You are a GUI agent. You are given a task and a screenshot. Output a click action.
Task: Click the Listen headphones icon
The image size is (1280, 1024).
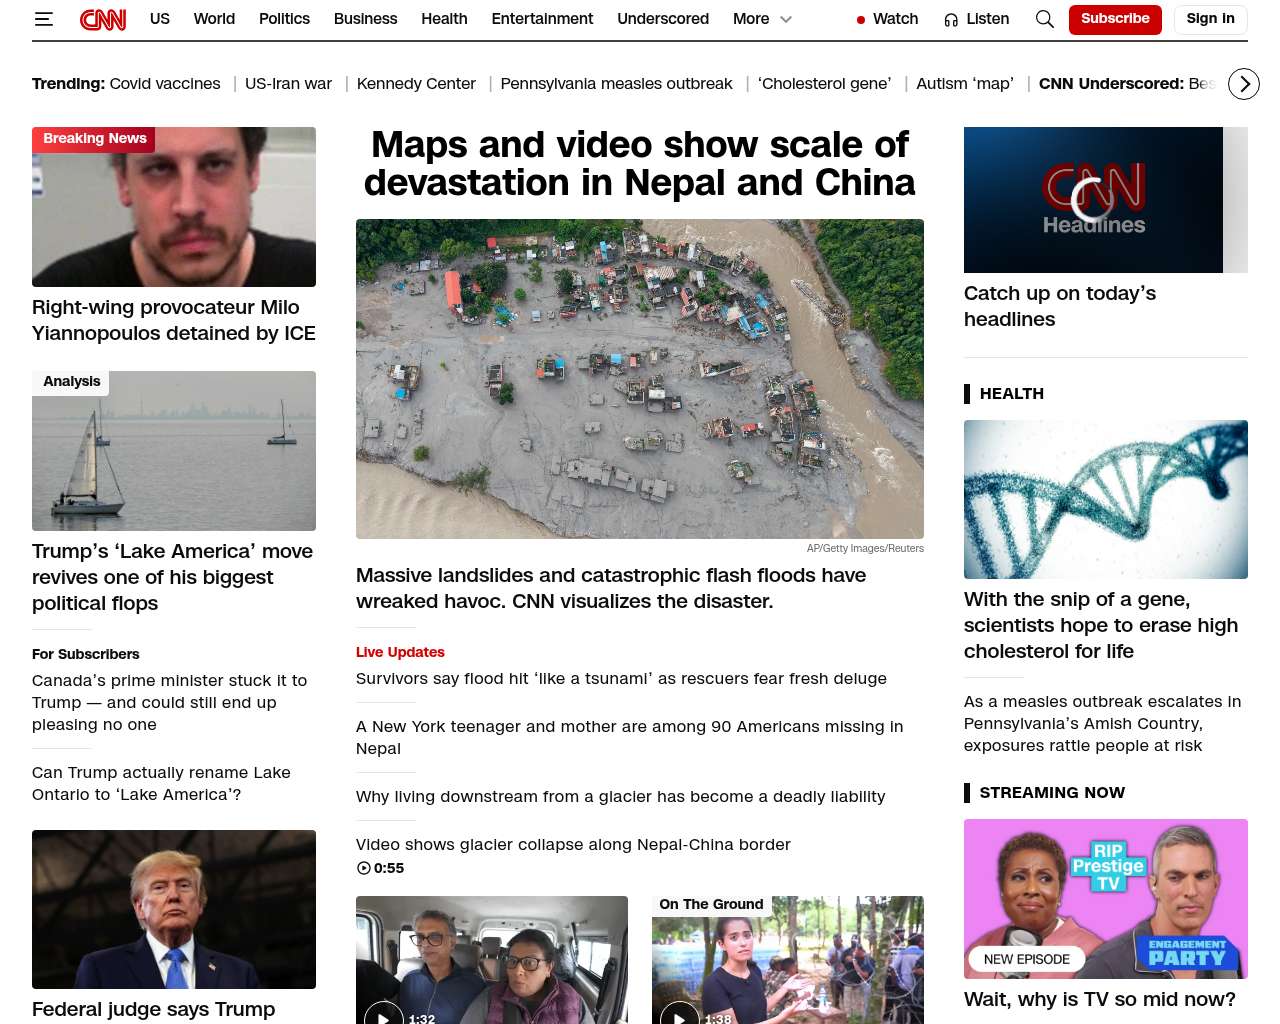tap(951, 19)
